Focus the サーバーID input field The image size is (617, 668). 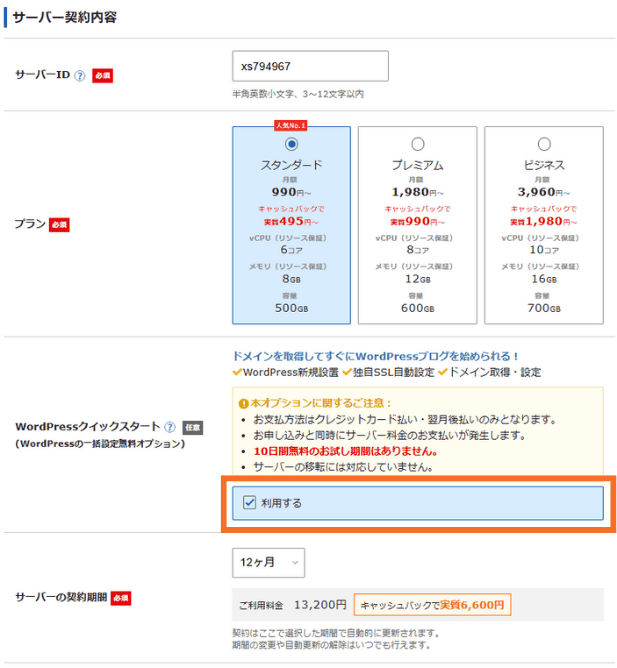tap(309, 67)
